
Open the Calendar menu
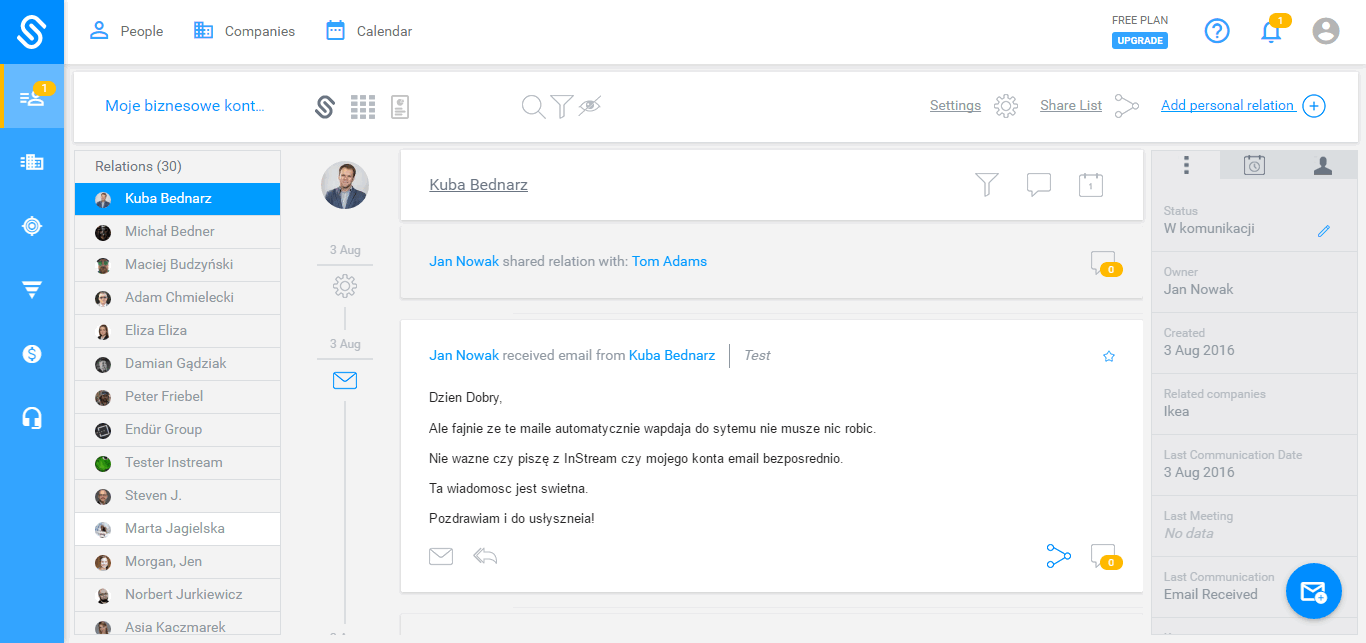point(369,31)
